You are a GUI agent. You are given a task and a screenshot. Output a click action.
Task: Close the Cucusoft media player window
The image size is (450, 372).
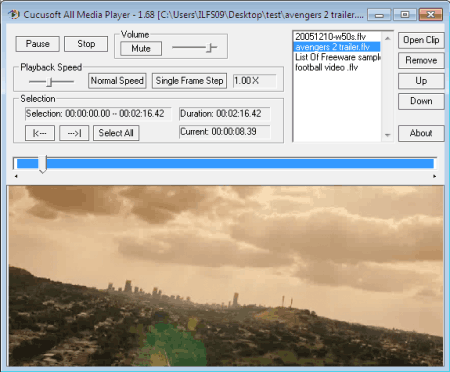pyautogui.click(x=431, y=15)
